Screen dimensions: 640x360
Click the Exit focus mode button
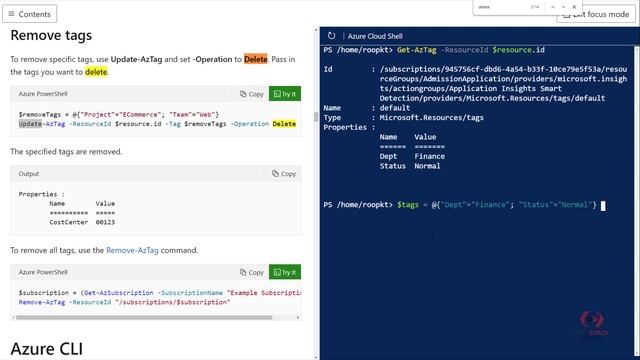pyautogui.click(x=596, y=14)
